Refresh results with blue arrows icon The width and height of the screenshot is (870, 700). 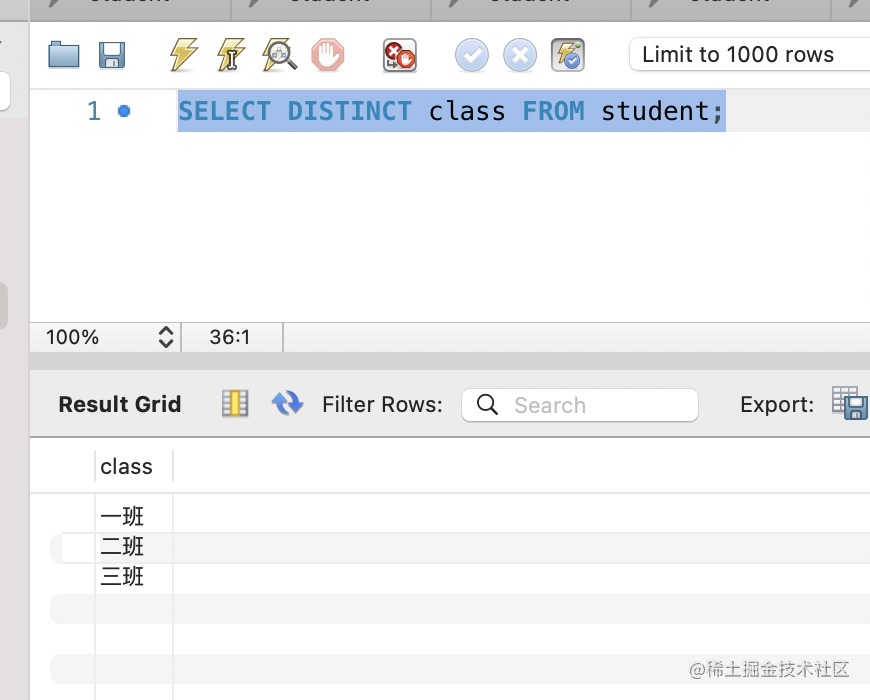[x=287, y=403]
